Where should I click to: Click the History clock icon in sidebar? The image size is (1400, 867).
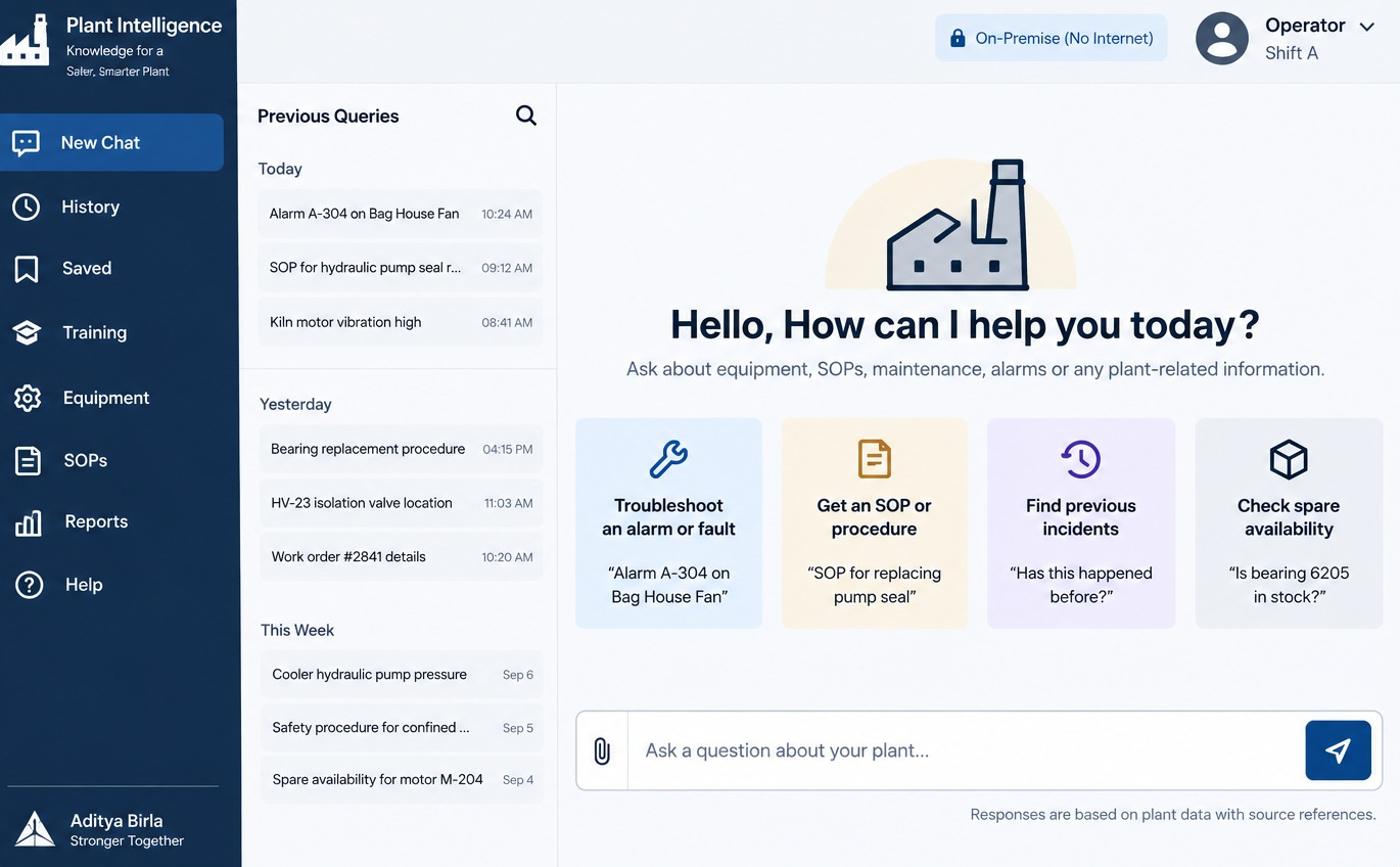pos(26,207)
